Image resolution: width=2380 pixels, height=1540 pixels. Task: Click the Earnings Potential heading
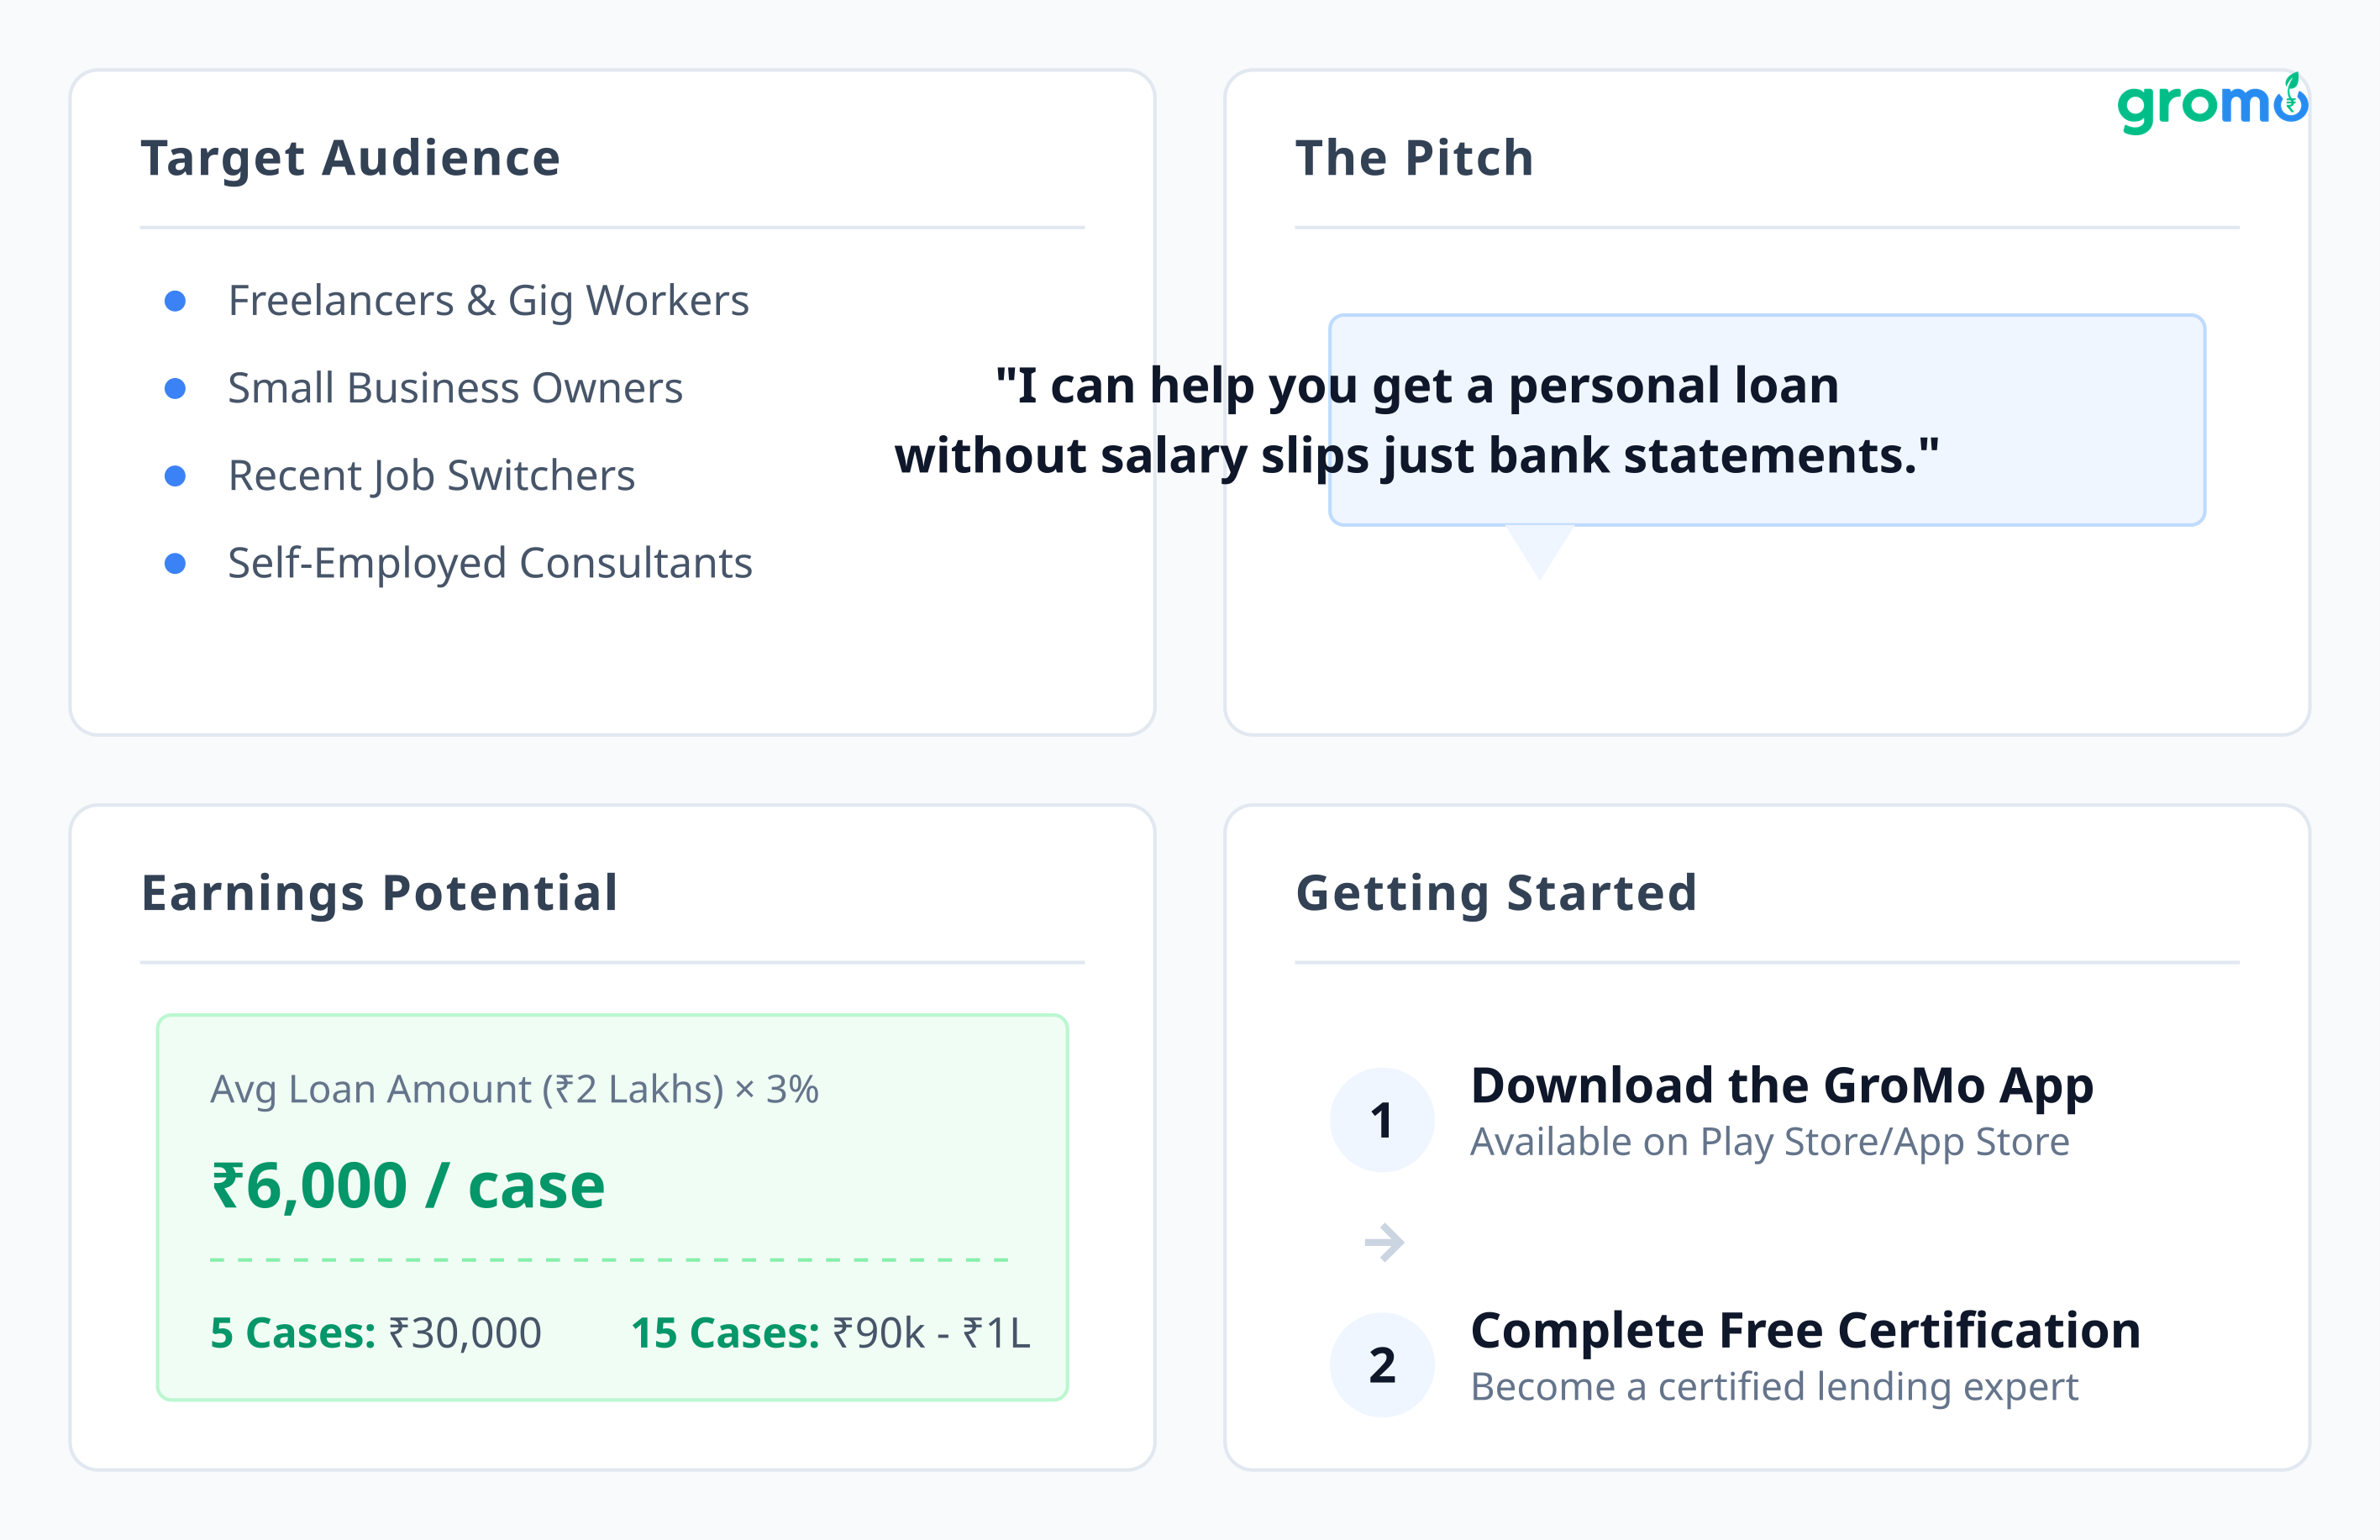379,893
